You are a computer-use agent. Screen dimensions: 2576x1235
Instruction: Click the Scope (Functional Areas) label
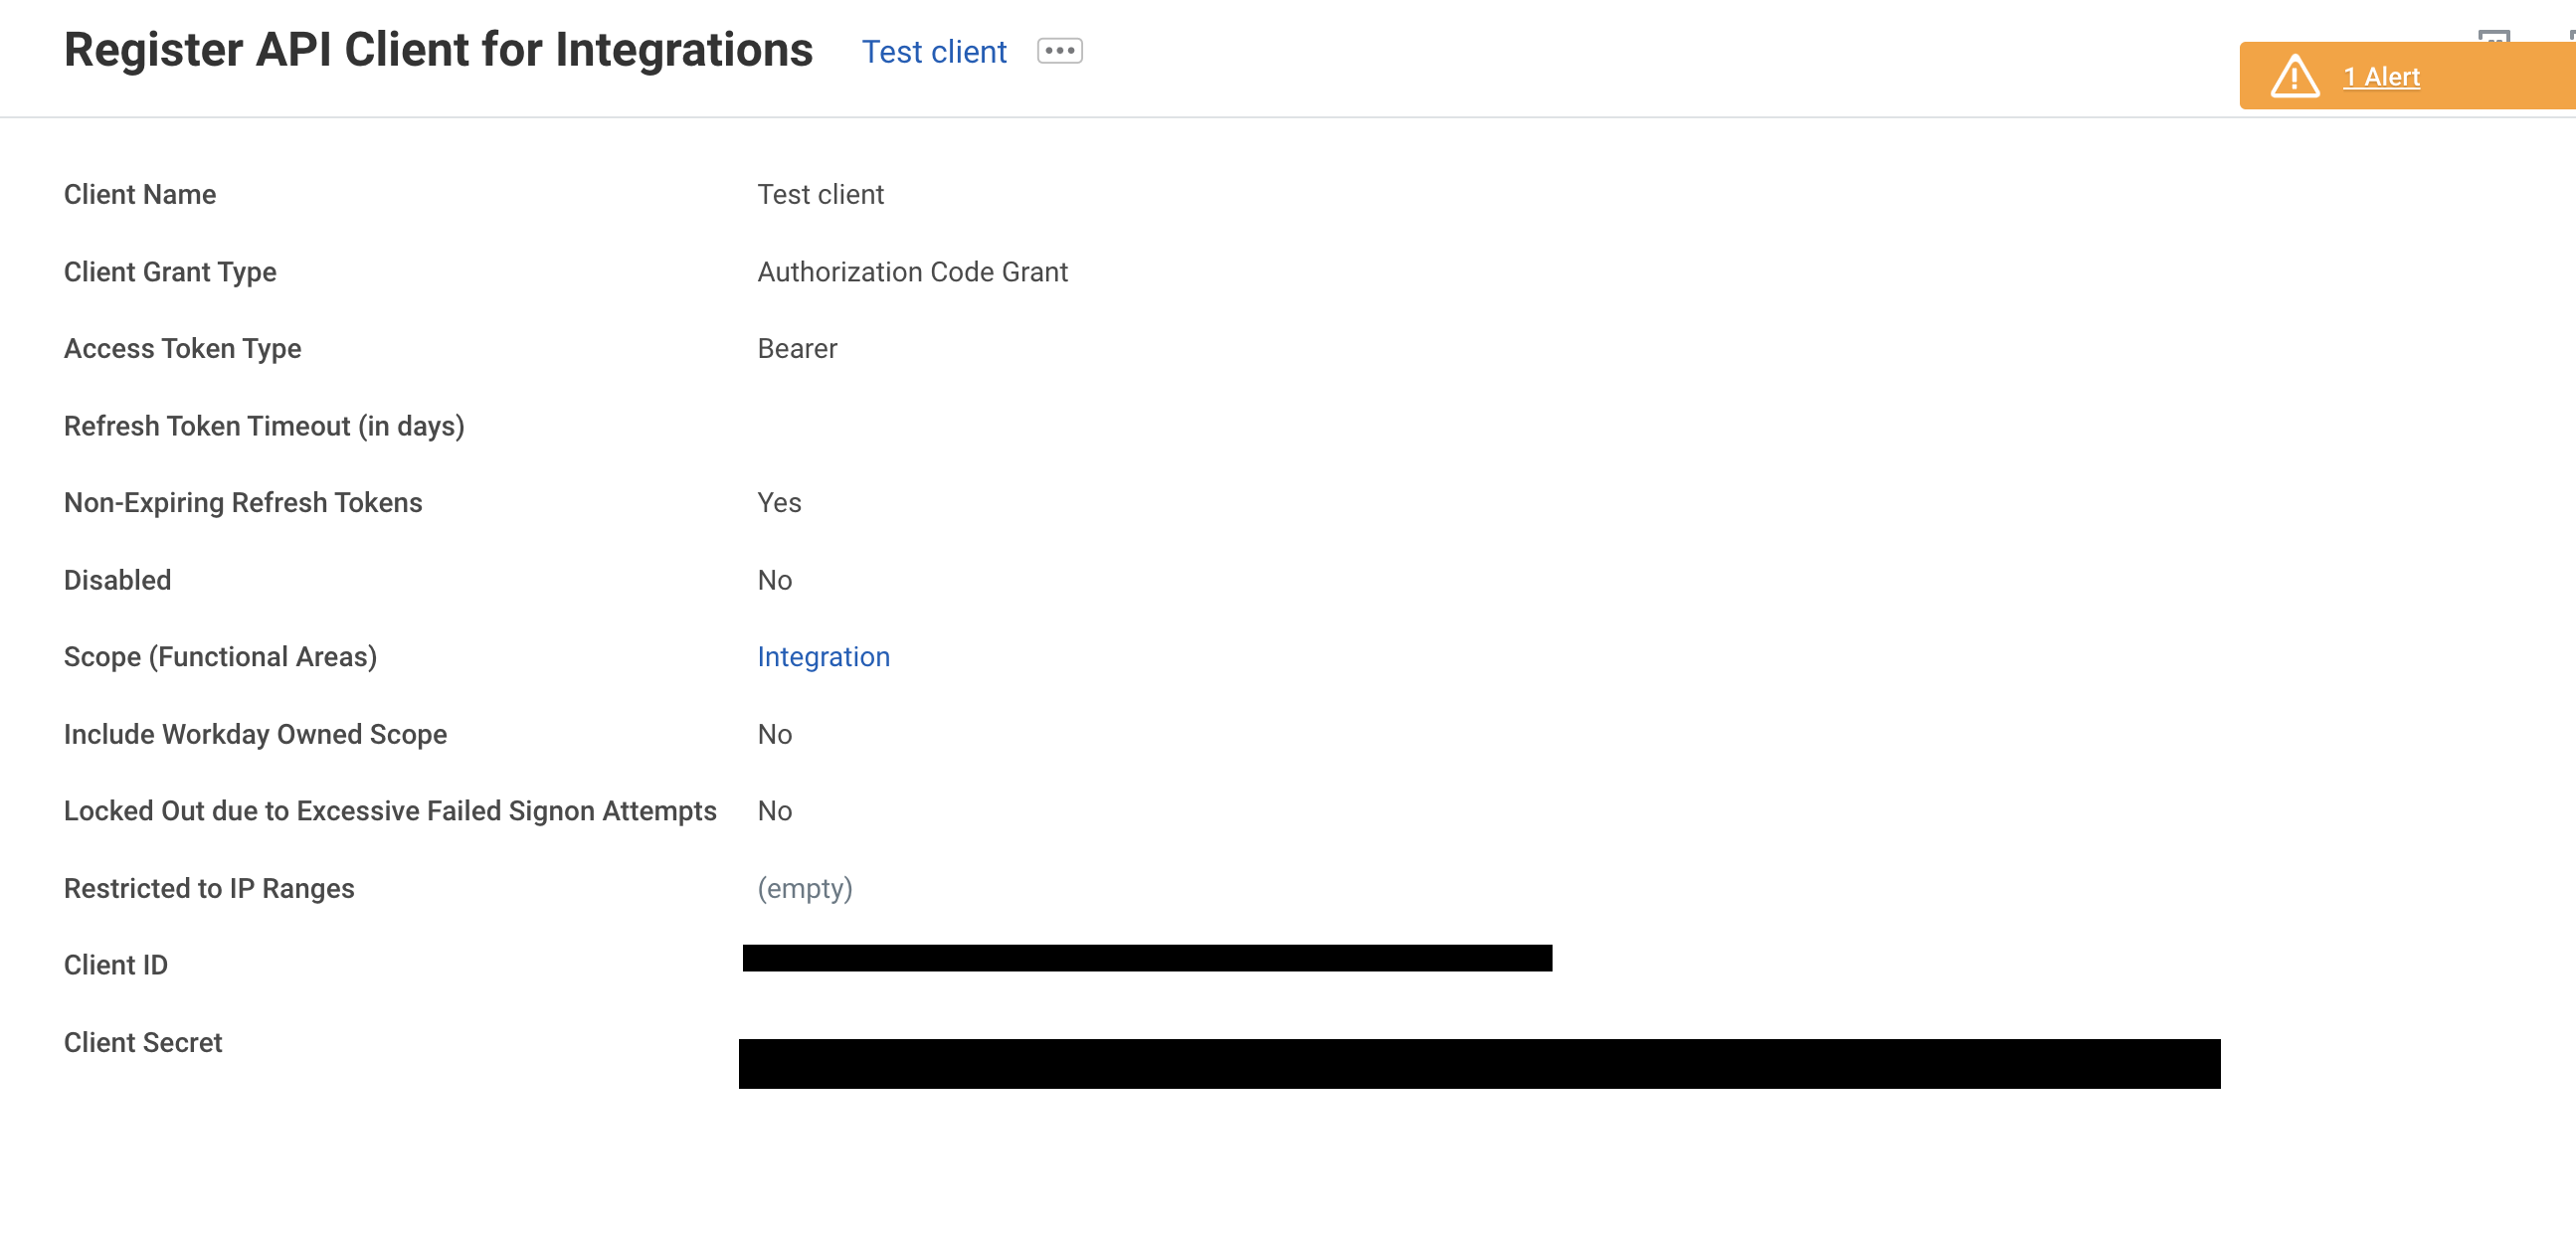pyautogui.click(x=220, y=657)
